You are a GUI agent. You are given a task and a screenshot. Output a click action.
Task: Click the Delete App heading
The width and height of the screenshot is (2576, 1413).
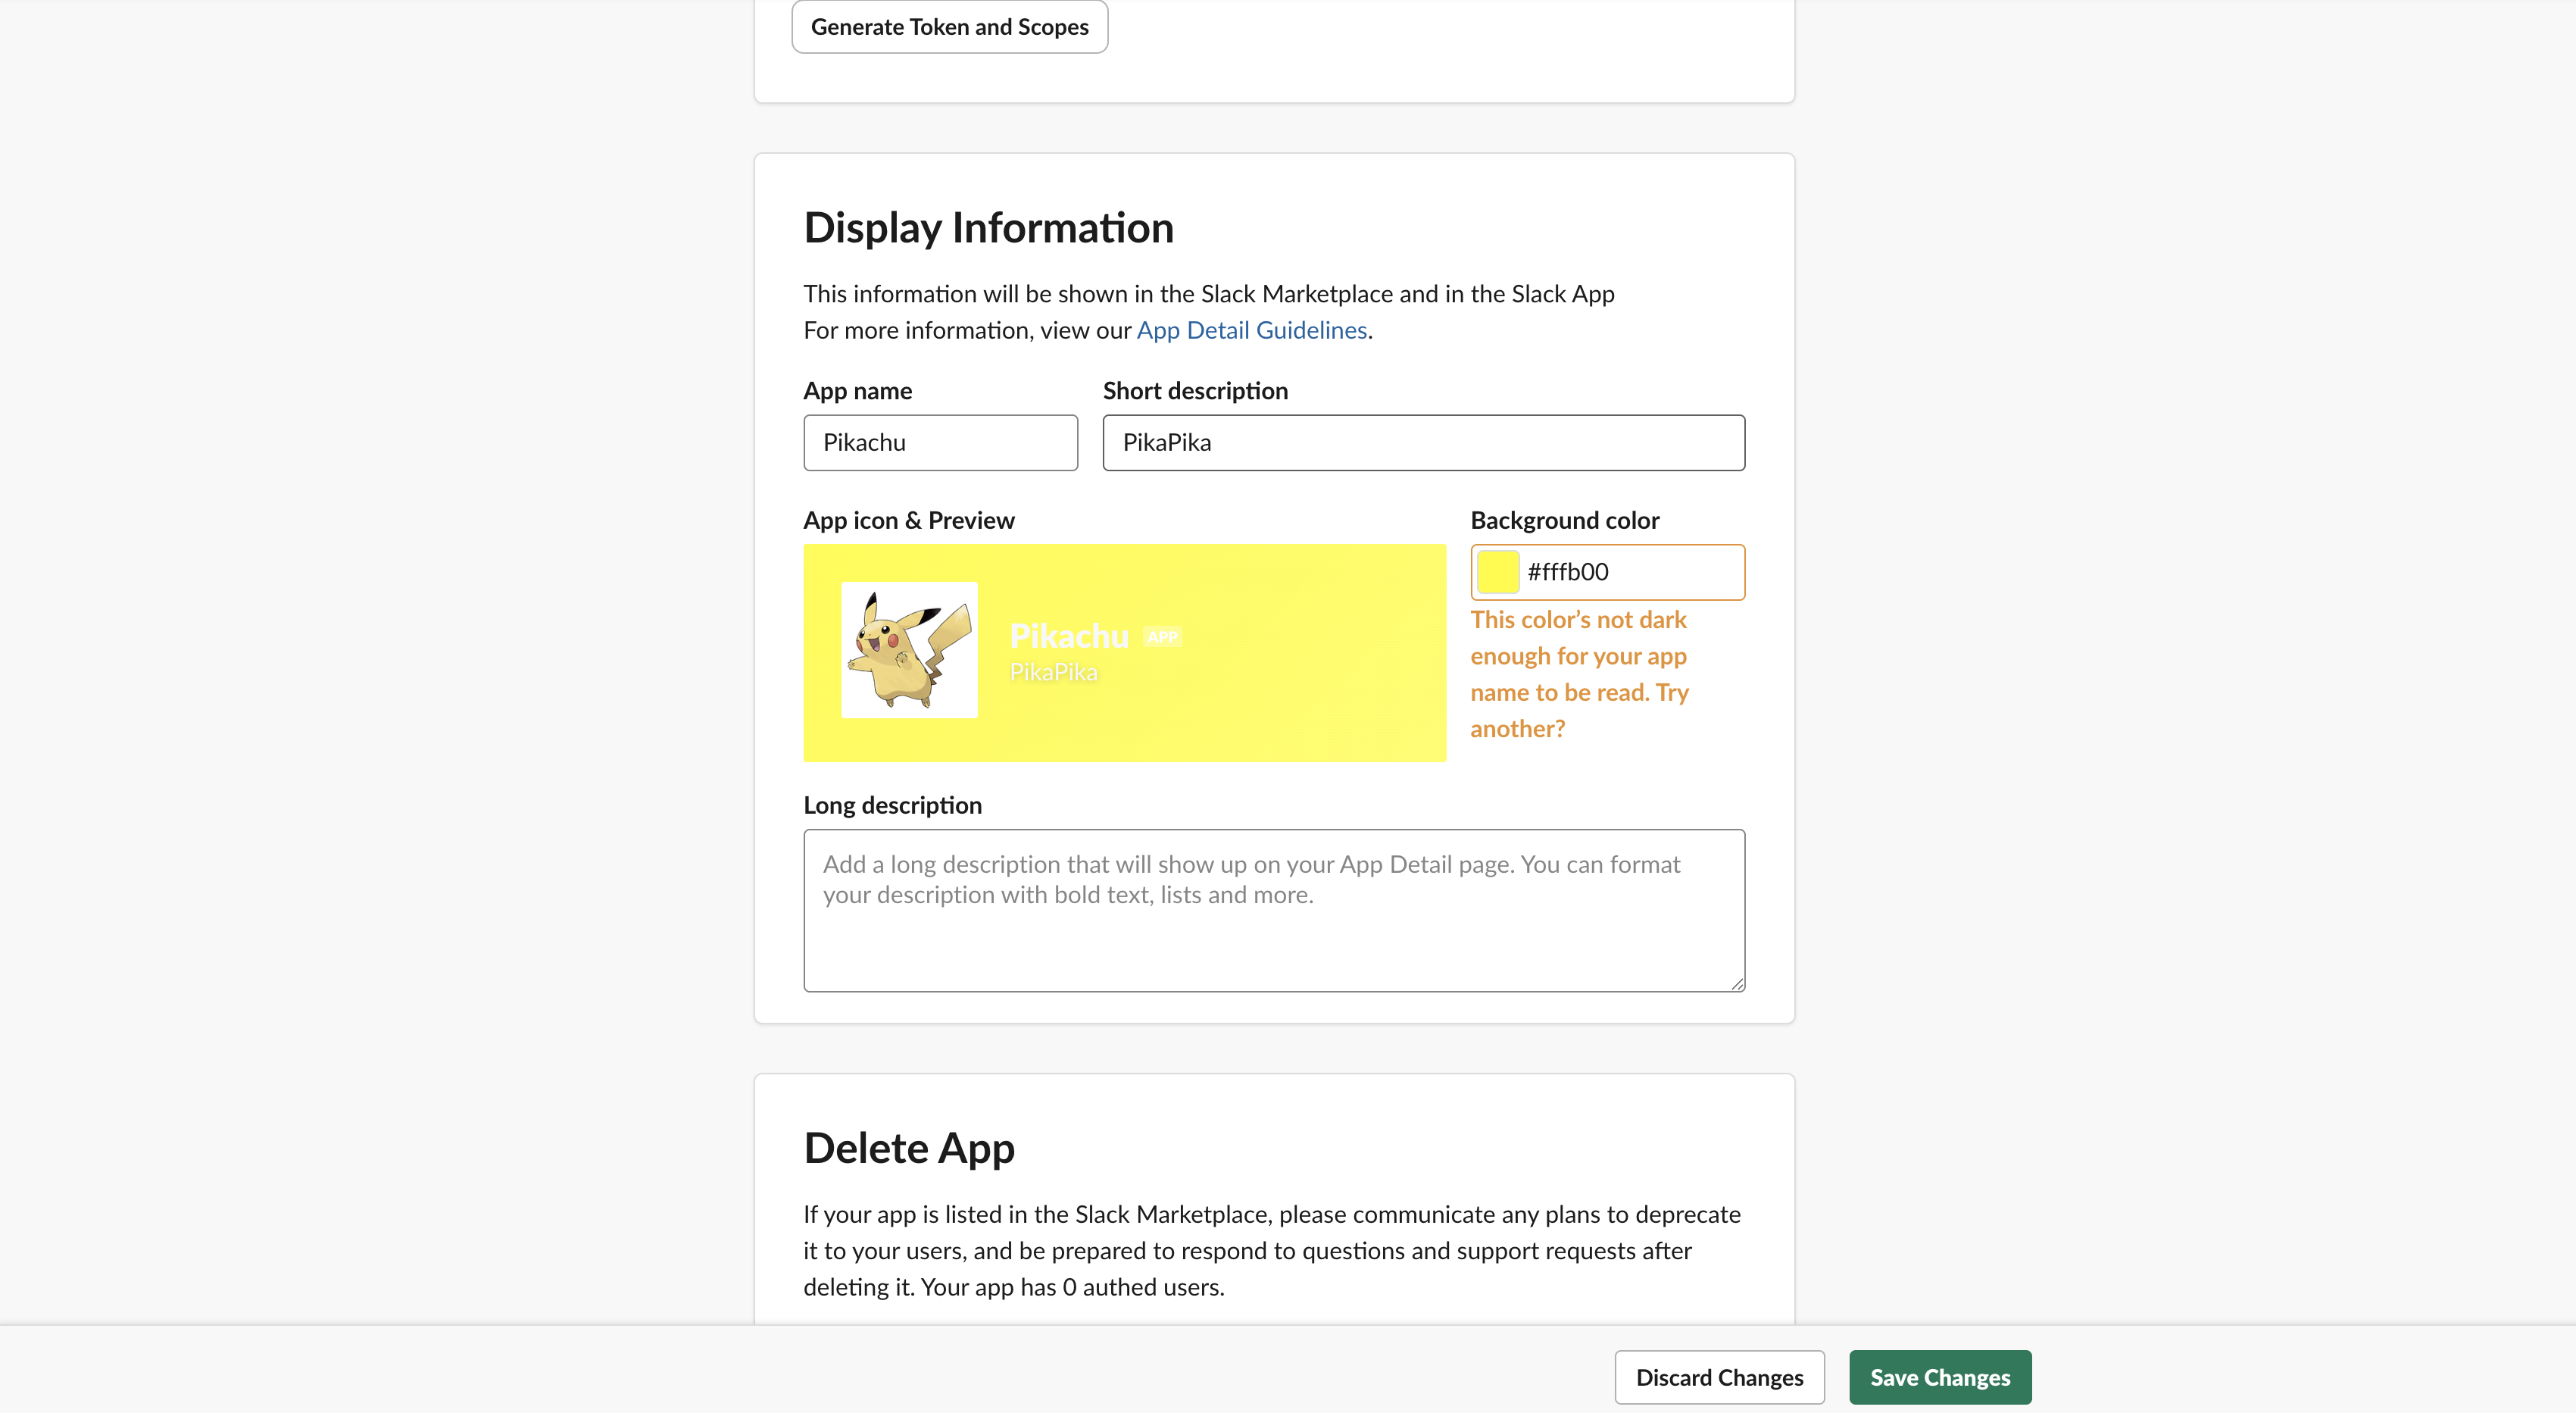pos(909,1148)
